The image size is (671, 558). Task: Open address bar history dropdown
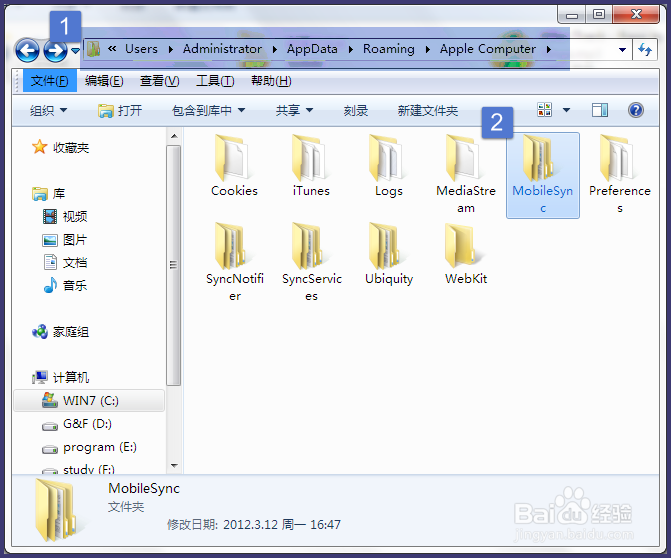pyautogui.click(x=623, y=50)
